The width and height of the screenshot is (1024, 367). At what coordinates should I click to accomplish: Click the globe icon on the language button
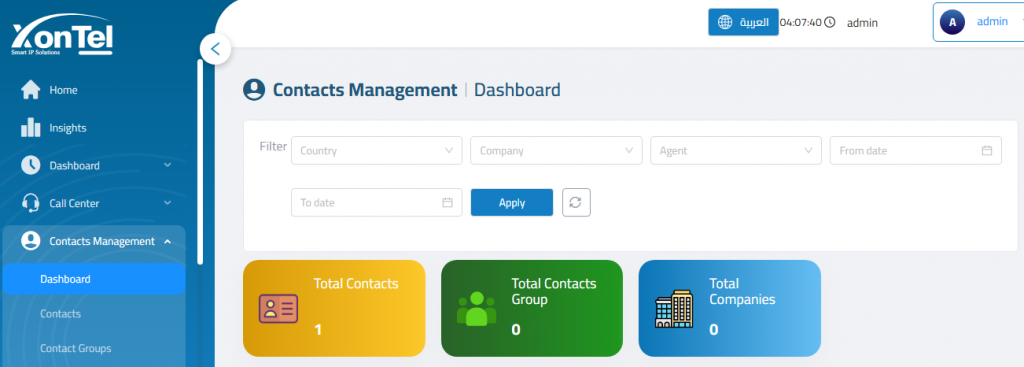725,22
